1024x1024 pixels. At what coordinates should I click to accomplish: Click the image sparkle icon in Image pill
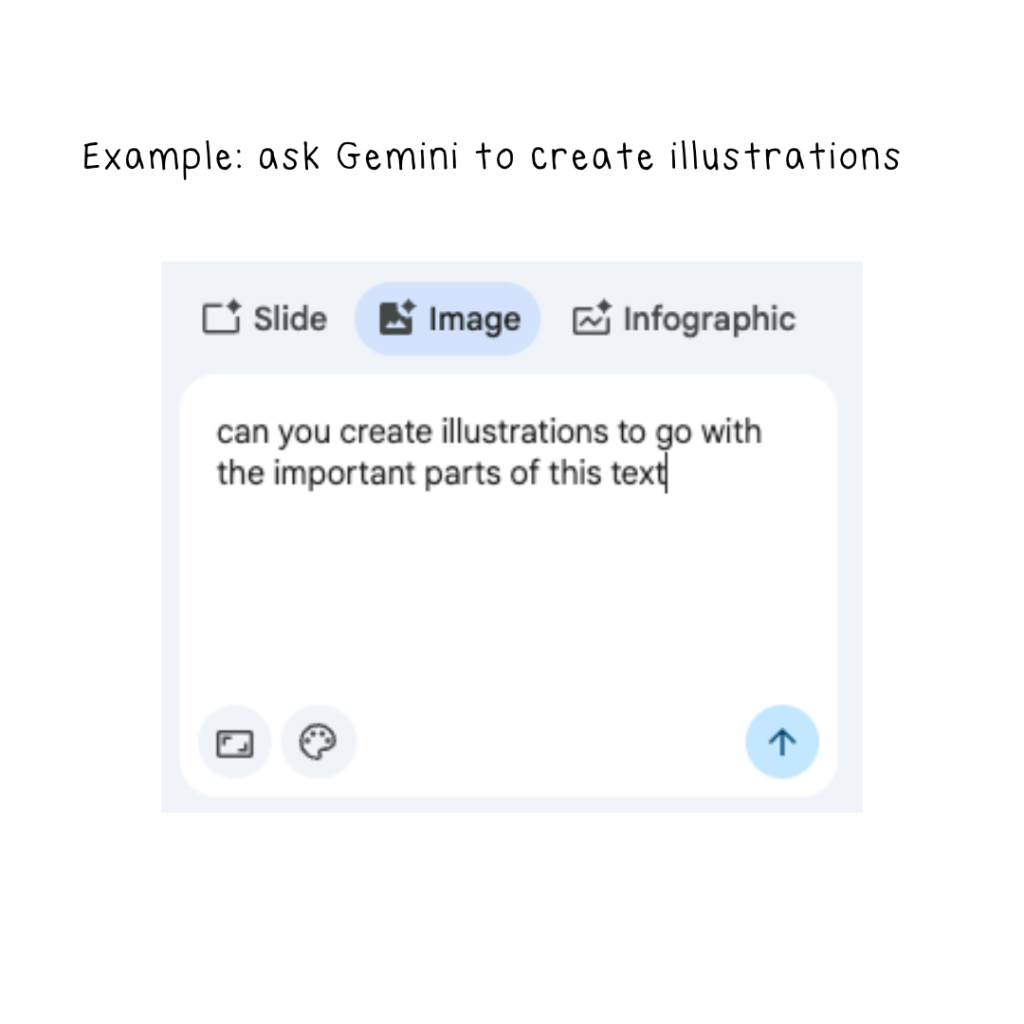398,318
